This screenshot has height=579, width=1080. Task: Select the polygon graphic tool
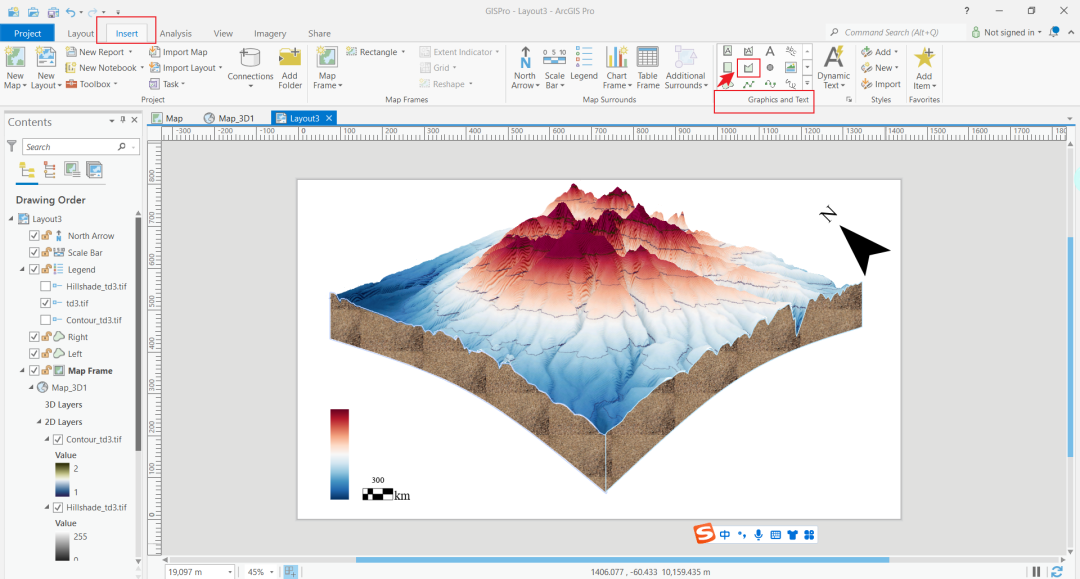749,67
